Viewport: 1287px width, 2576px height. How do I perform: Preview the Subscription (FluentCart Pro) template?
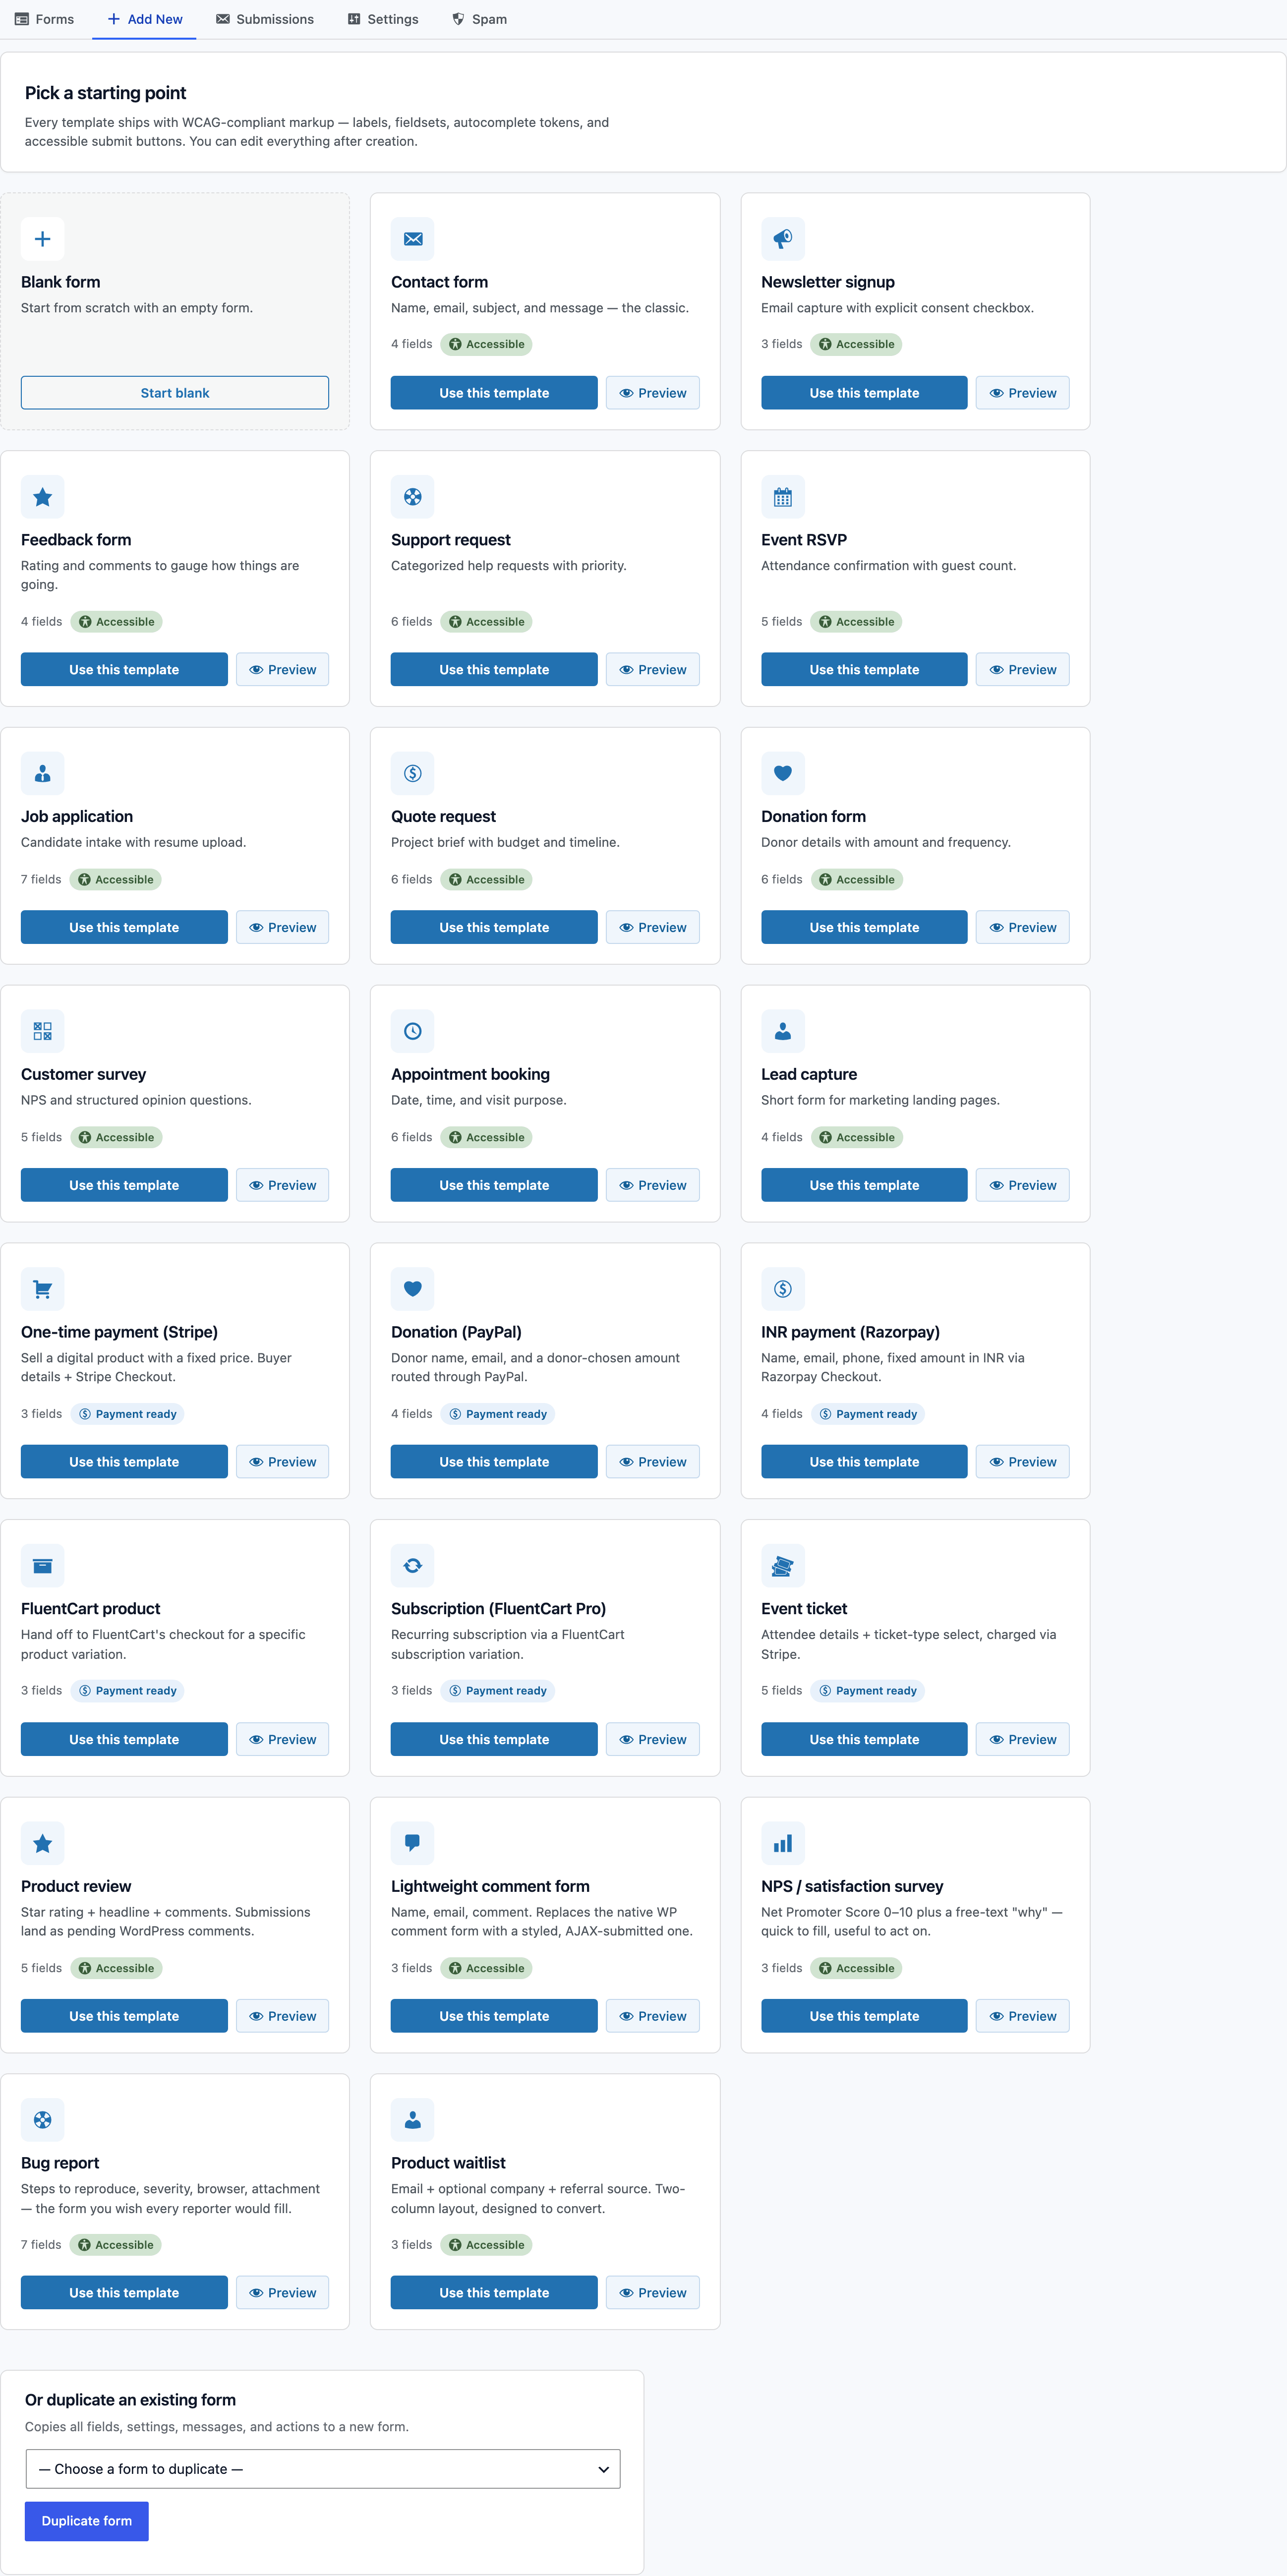tap(652, 1739)
